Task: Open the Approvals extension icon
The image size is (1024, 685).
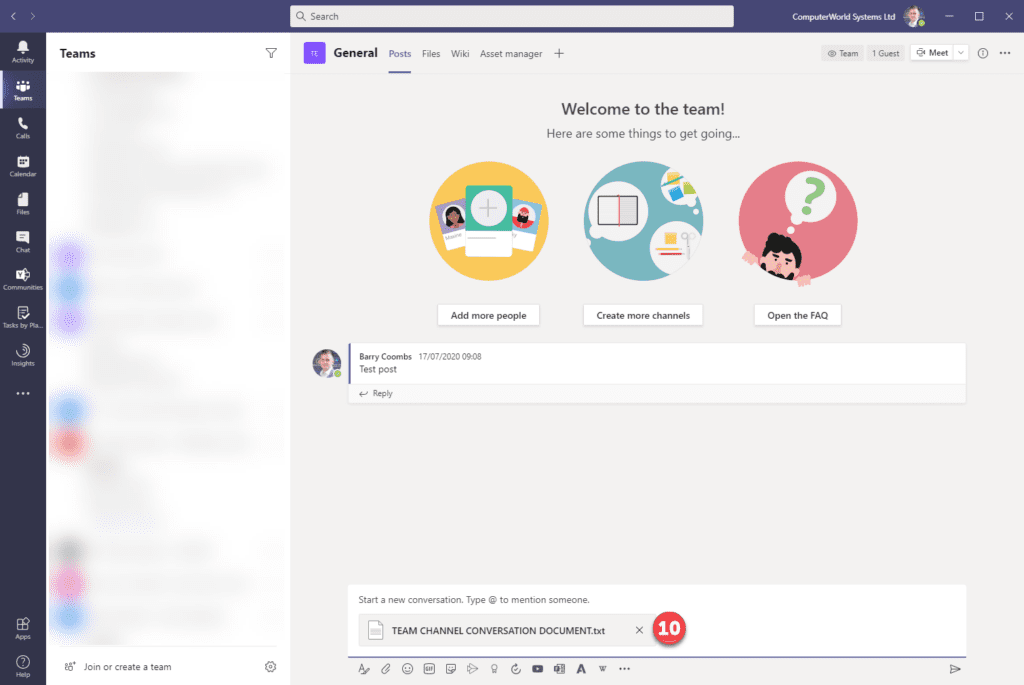Action: tap(516, 669)
